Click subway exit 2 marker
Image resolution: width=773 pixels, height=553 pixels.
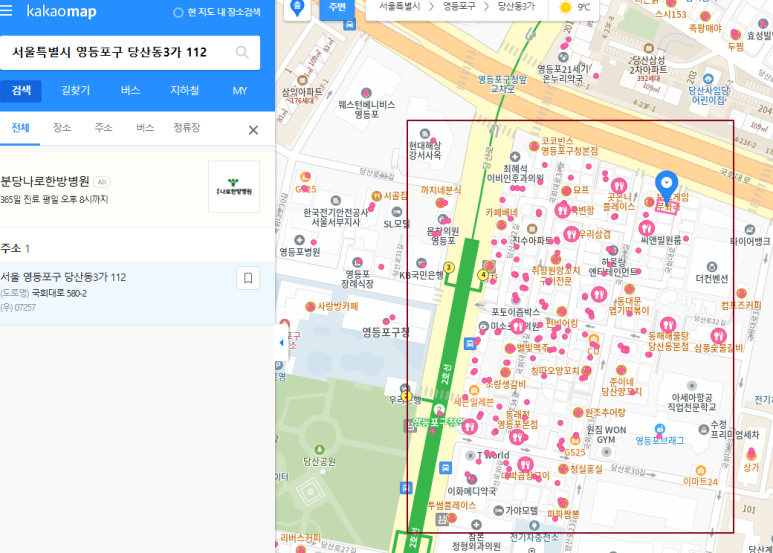(x=407, y=396)
